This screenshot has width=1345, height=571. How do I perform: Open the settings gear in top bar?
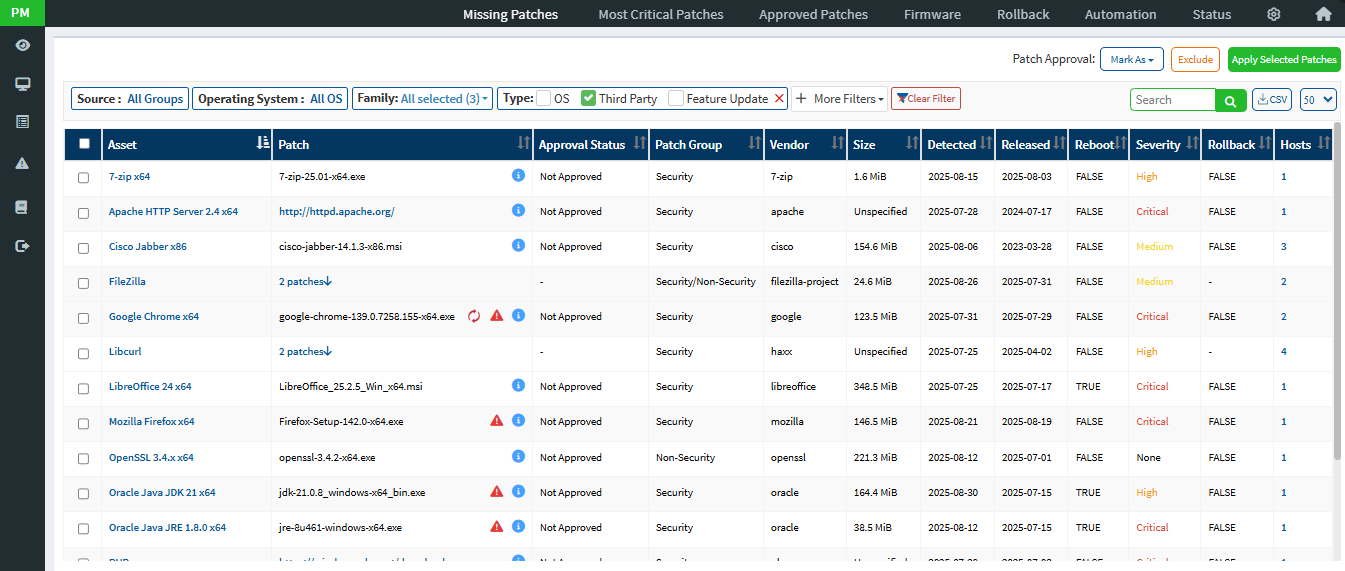(x=1273, y=14)
